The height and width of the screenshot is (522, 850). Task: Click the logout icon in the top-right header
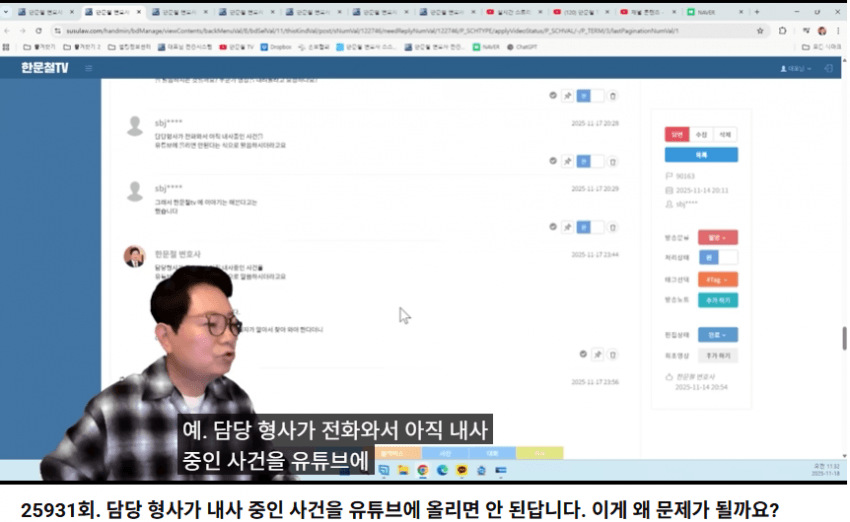(x=828, y=68)
